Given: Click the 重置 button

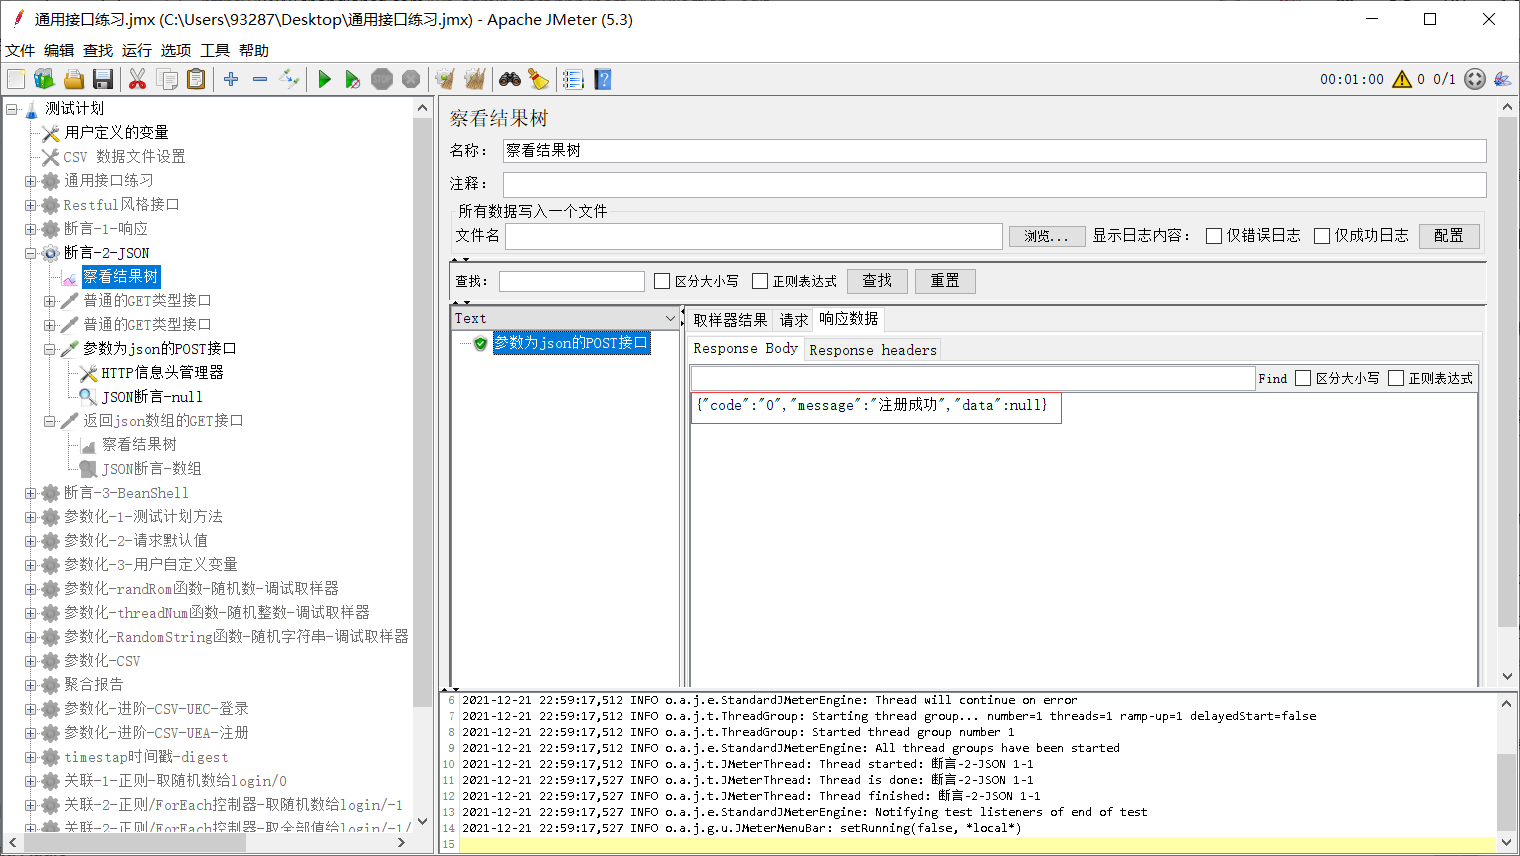Looking at the screenshot, I should click(945, 281).
